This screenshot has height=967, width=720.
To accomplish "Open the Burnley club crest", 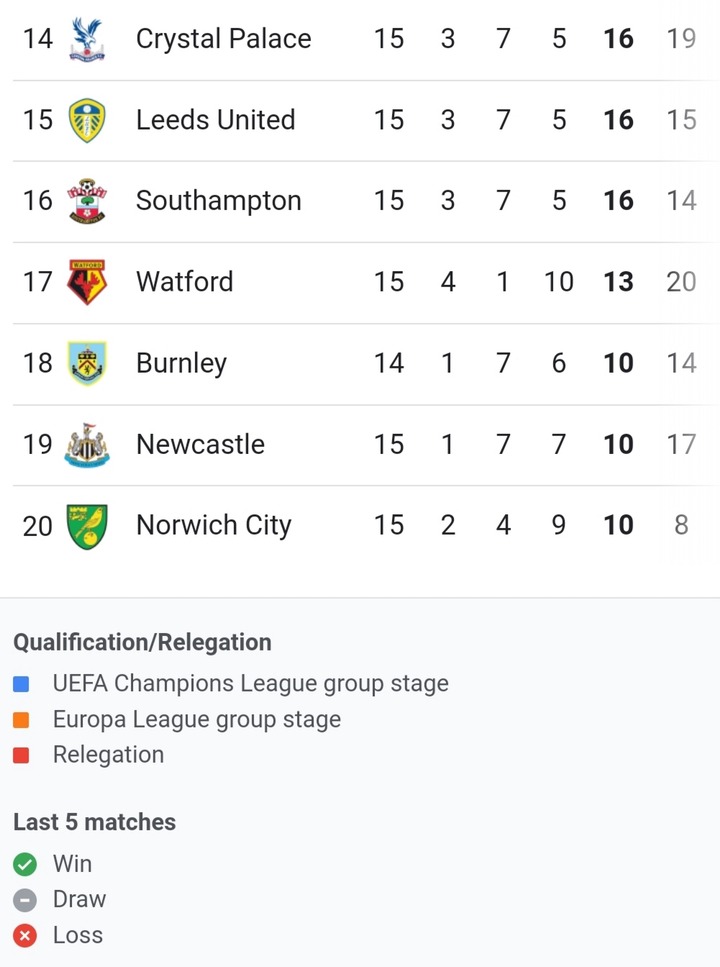I will pos(87,363).
